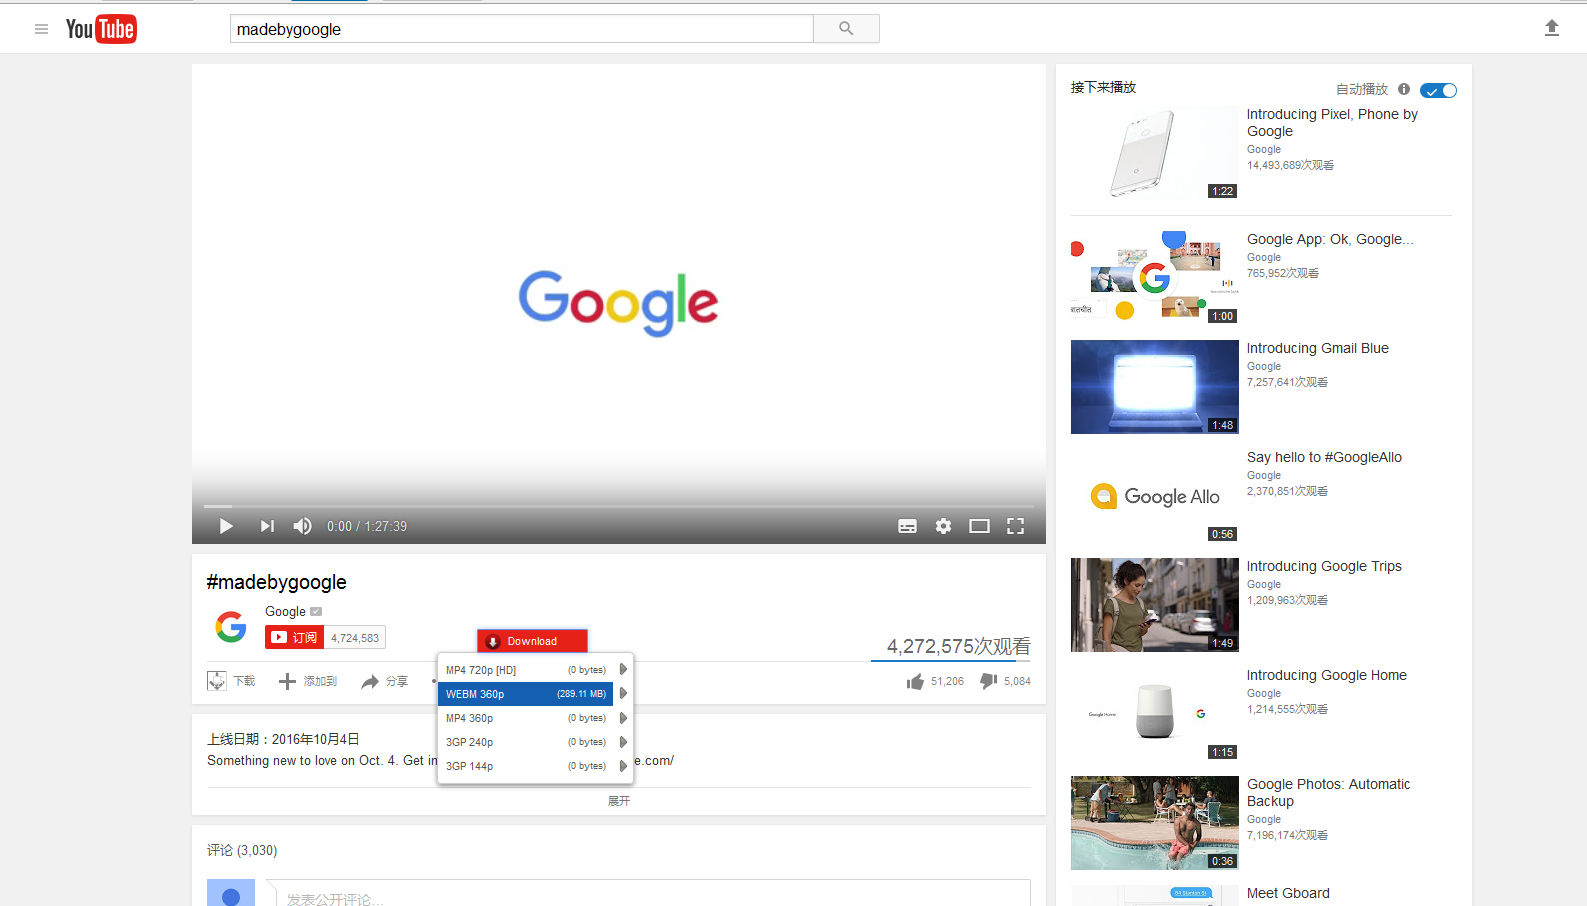Open Introducing Pixel, Phone by Google title
The image size is (1587, 906).
1332,123
